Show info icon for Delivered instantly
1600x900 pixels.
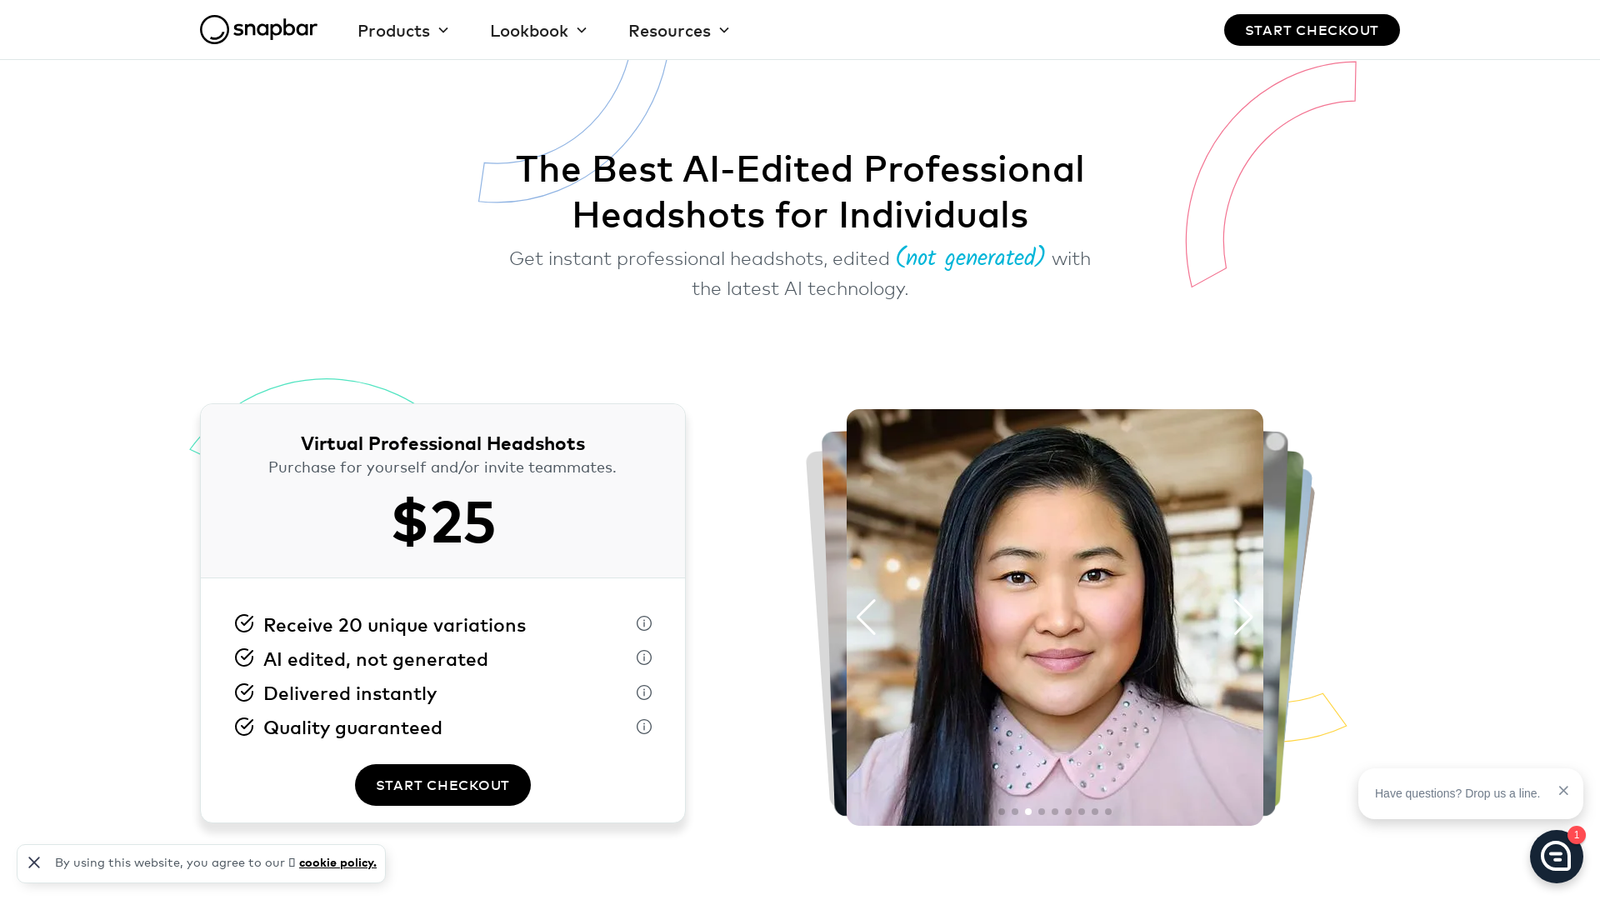click(644, 693)
